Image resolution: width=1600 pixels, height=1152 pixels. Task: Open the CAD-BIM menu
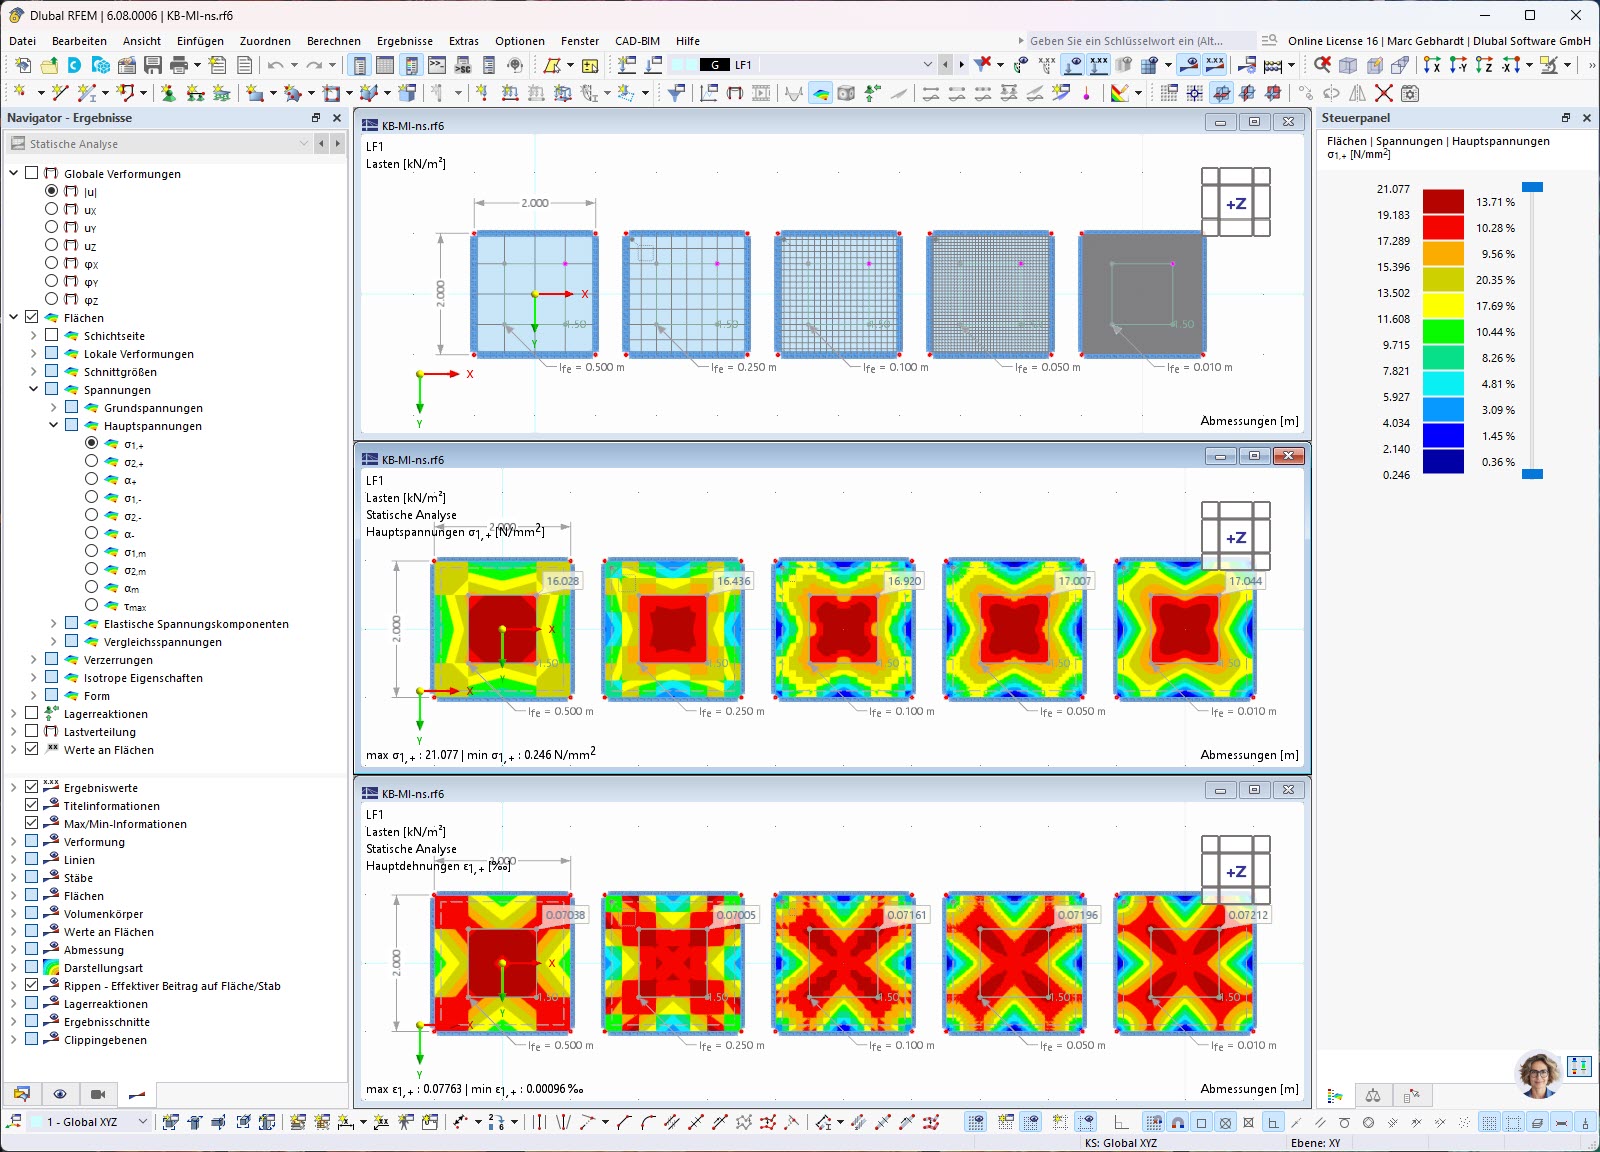(637, 41)
